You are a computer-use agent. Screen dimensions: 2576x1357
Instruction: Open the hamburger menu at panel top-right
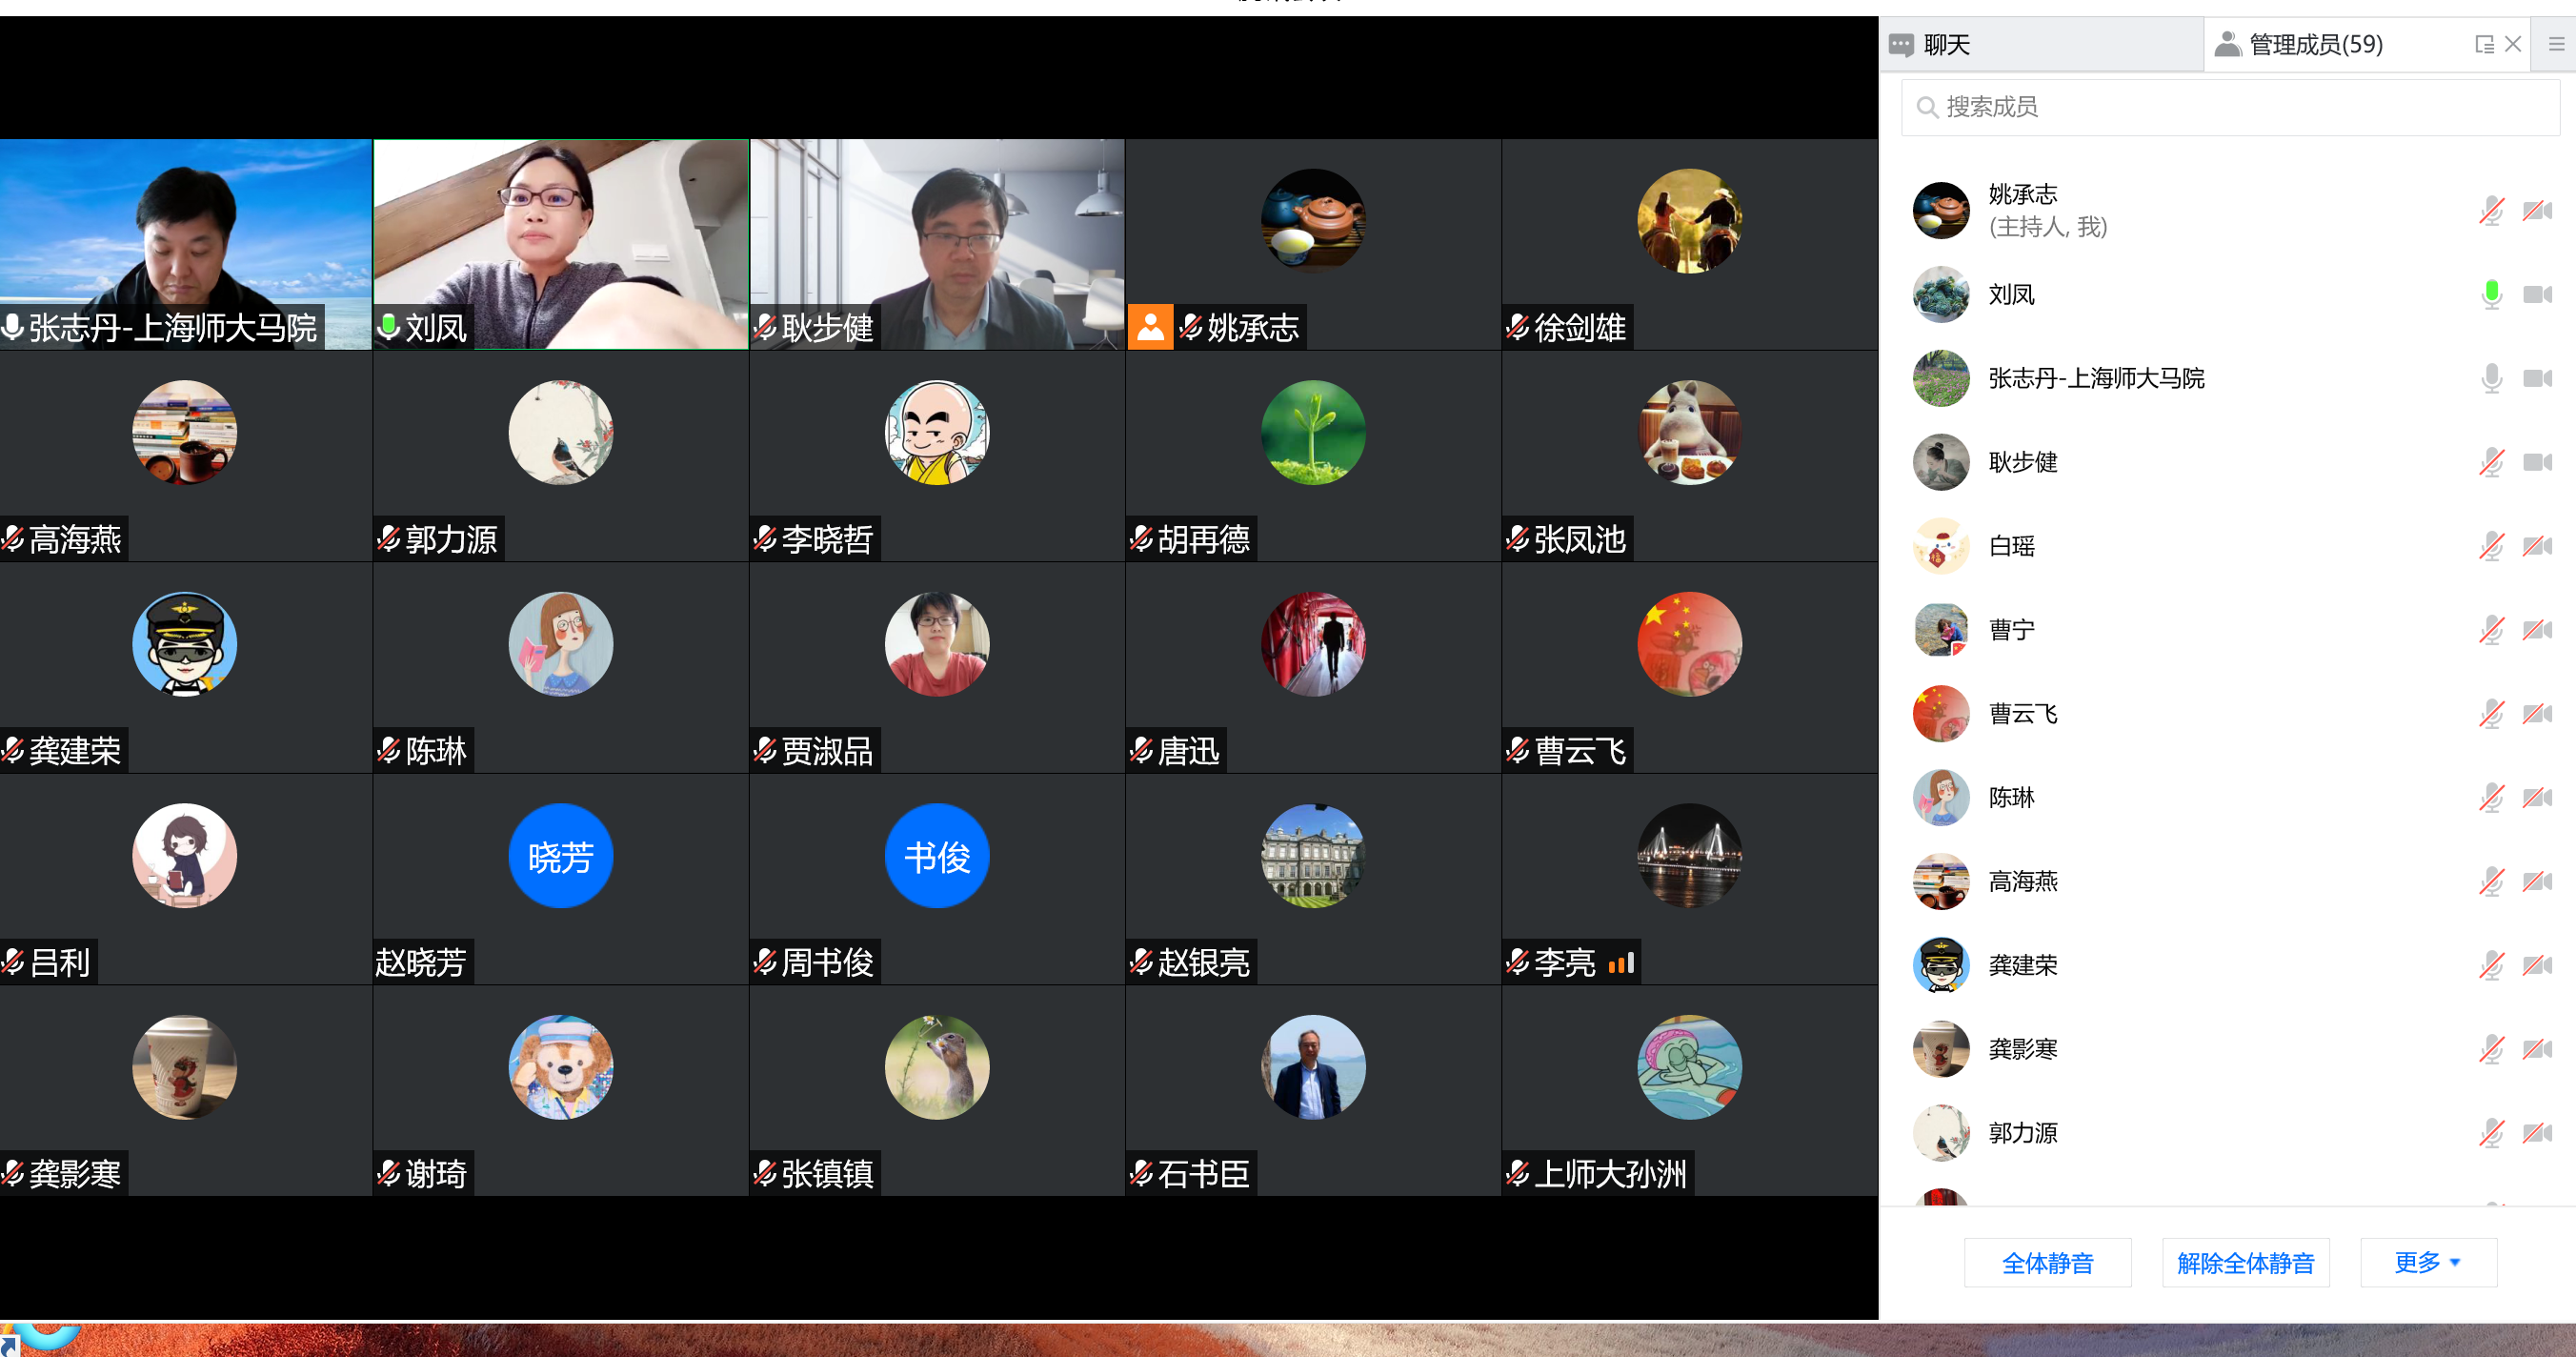point(2555,45)
